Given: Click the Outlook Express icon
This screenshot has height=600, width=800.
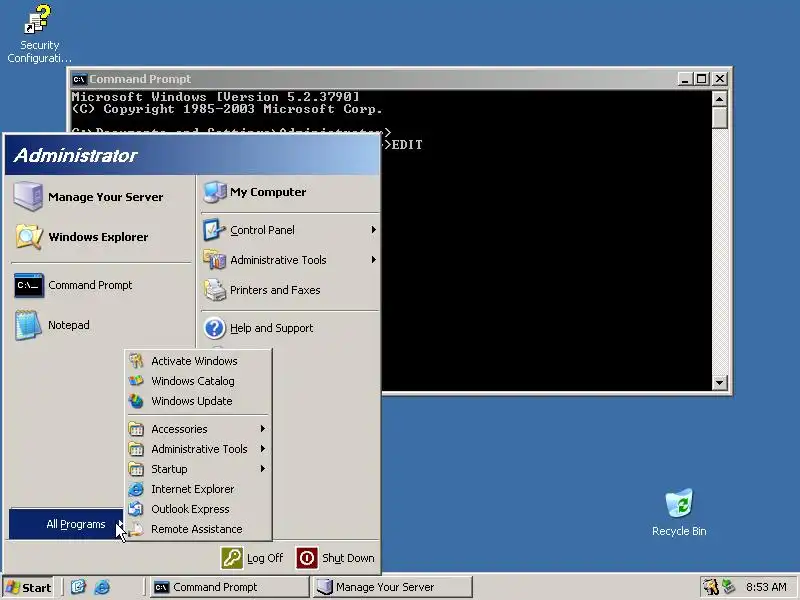Looking at the screenshot, I should click(x=136, y=509).
